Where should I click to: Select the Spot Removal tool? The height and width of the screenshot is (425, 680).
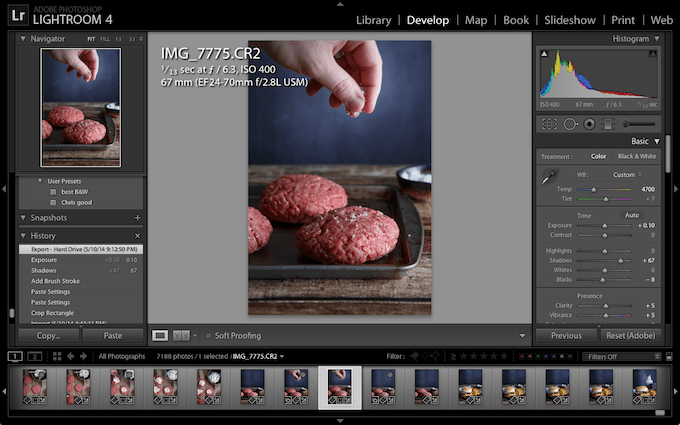click(x=570, y=124)
